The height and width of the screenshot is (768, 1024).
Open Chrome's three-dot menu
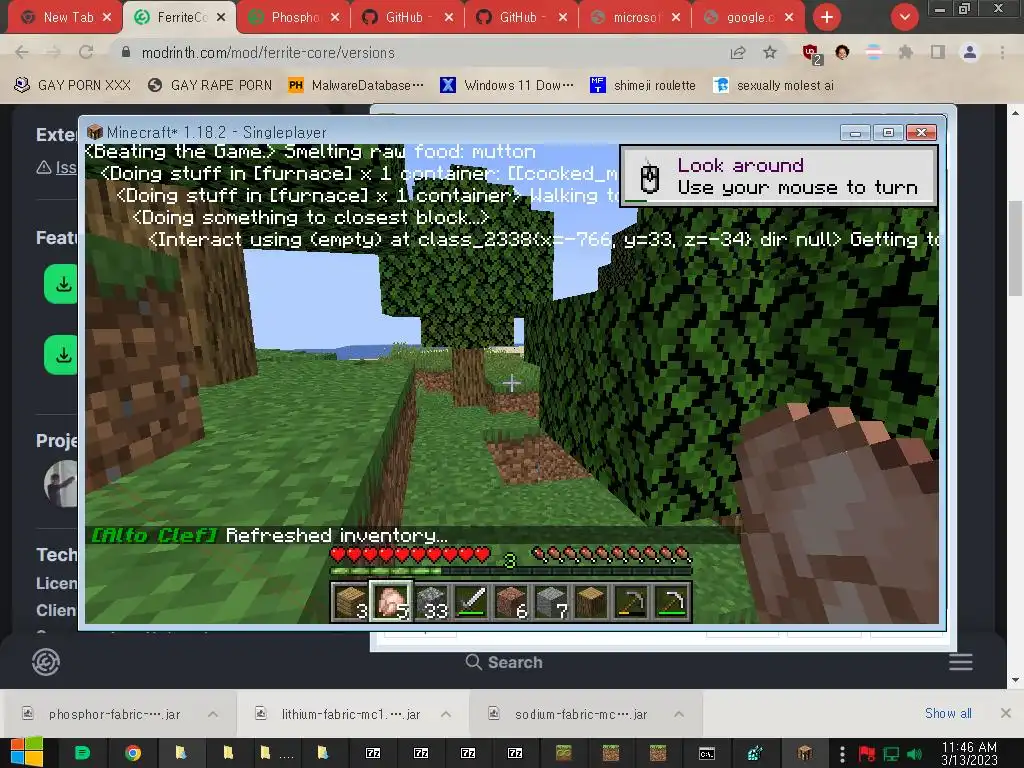(1002, 52)
